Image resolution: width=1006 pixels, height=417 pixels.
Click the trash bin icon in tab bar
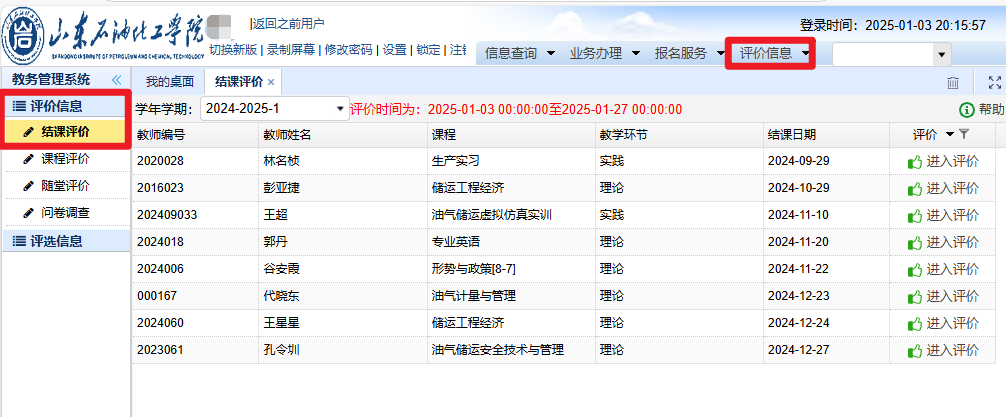click(x=953, y=83)
